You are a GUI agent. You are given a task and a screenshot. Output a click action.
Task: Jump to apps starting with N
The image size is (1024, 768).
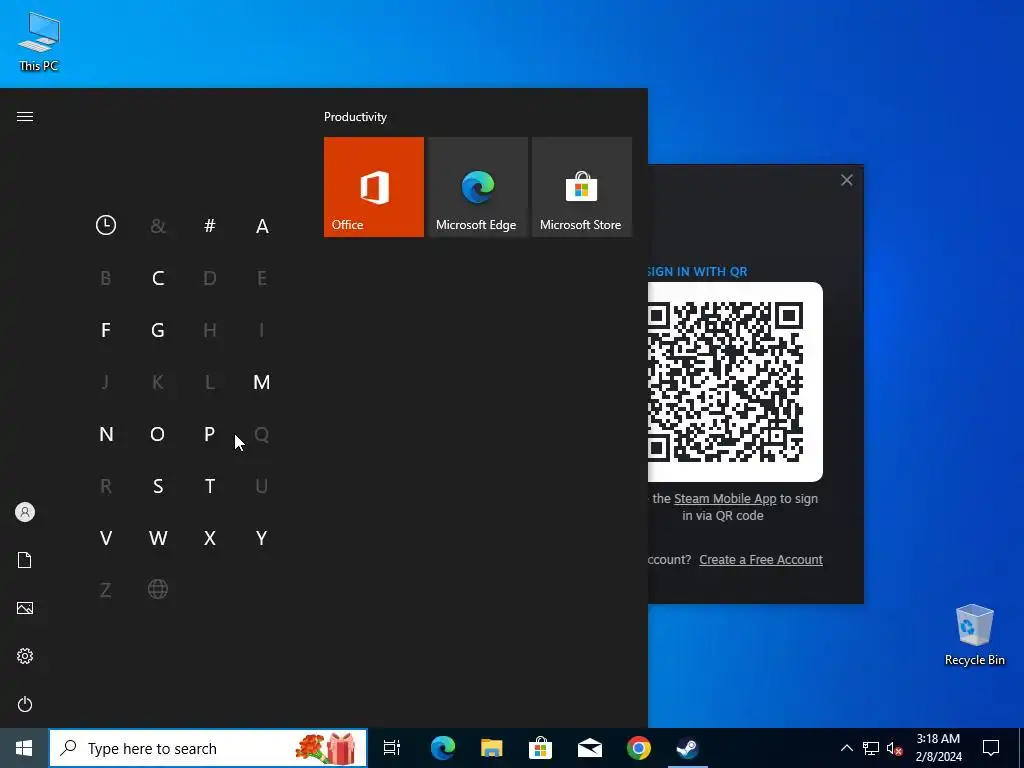tap(106, 434)
